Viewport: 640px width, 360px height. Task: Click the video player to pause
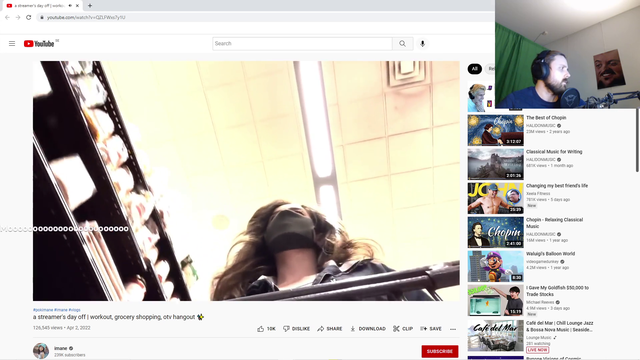pyautogui.click(x=246, y=181)
